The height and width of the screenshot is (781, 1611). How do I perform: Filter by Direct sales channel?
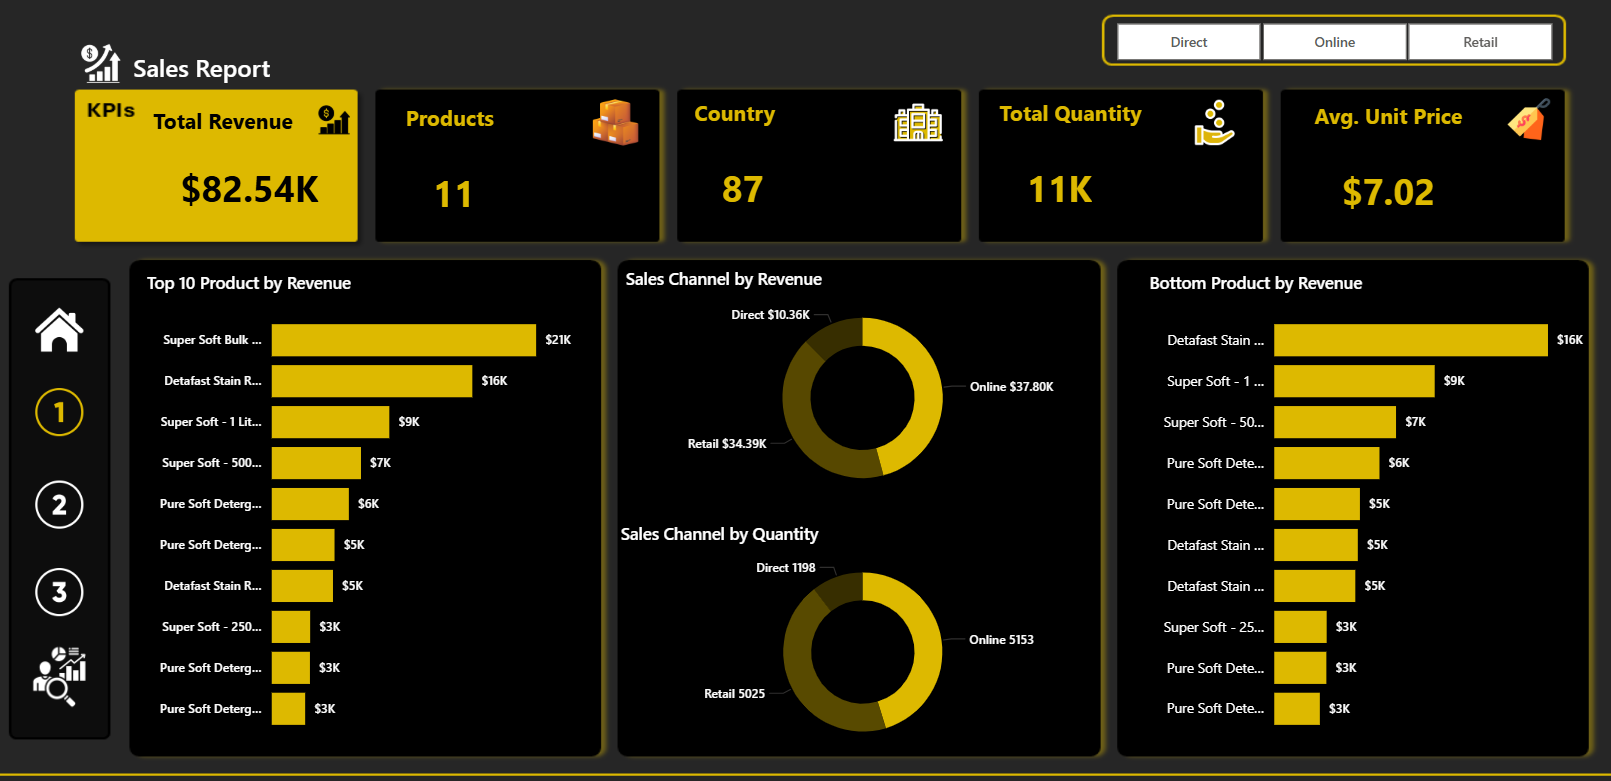[x=1189, y=42]
